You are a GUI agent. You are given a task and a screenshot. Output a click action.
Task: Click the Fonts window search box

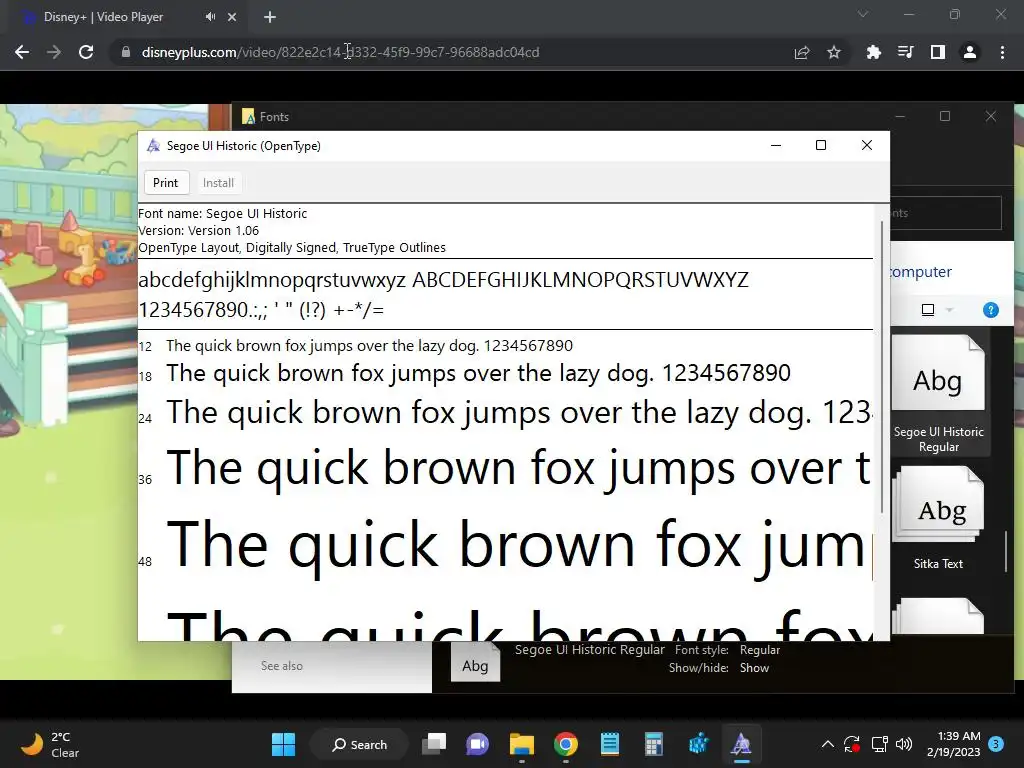tap(946, 213)
